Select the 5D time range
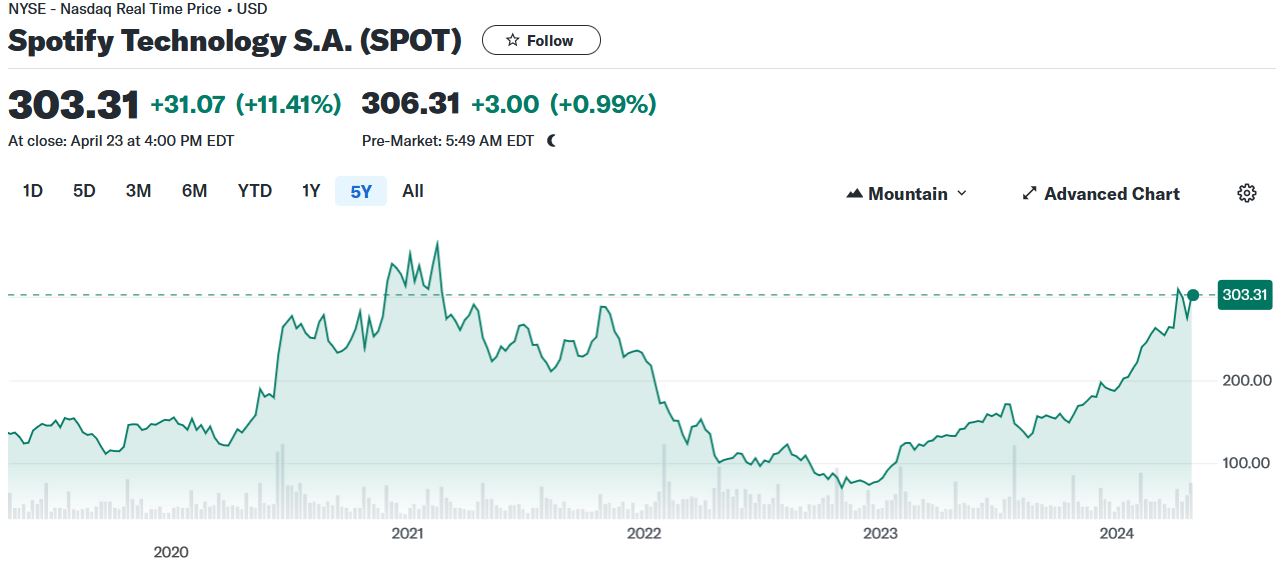 [x=84, y=191]
